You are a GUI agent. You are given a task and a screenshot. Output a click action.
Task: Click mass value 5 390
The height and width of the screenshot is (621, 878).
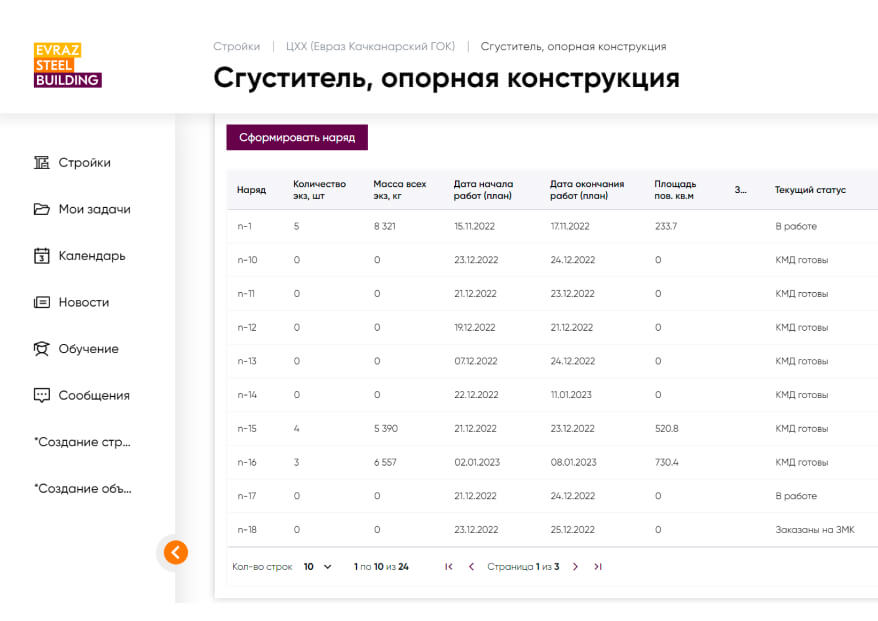[386, 428]
